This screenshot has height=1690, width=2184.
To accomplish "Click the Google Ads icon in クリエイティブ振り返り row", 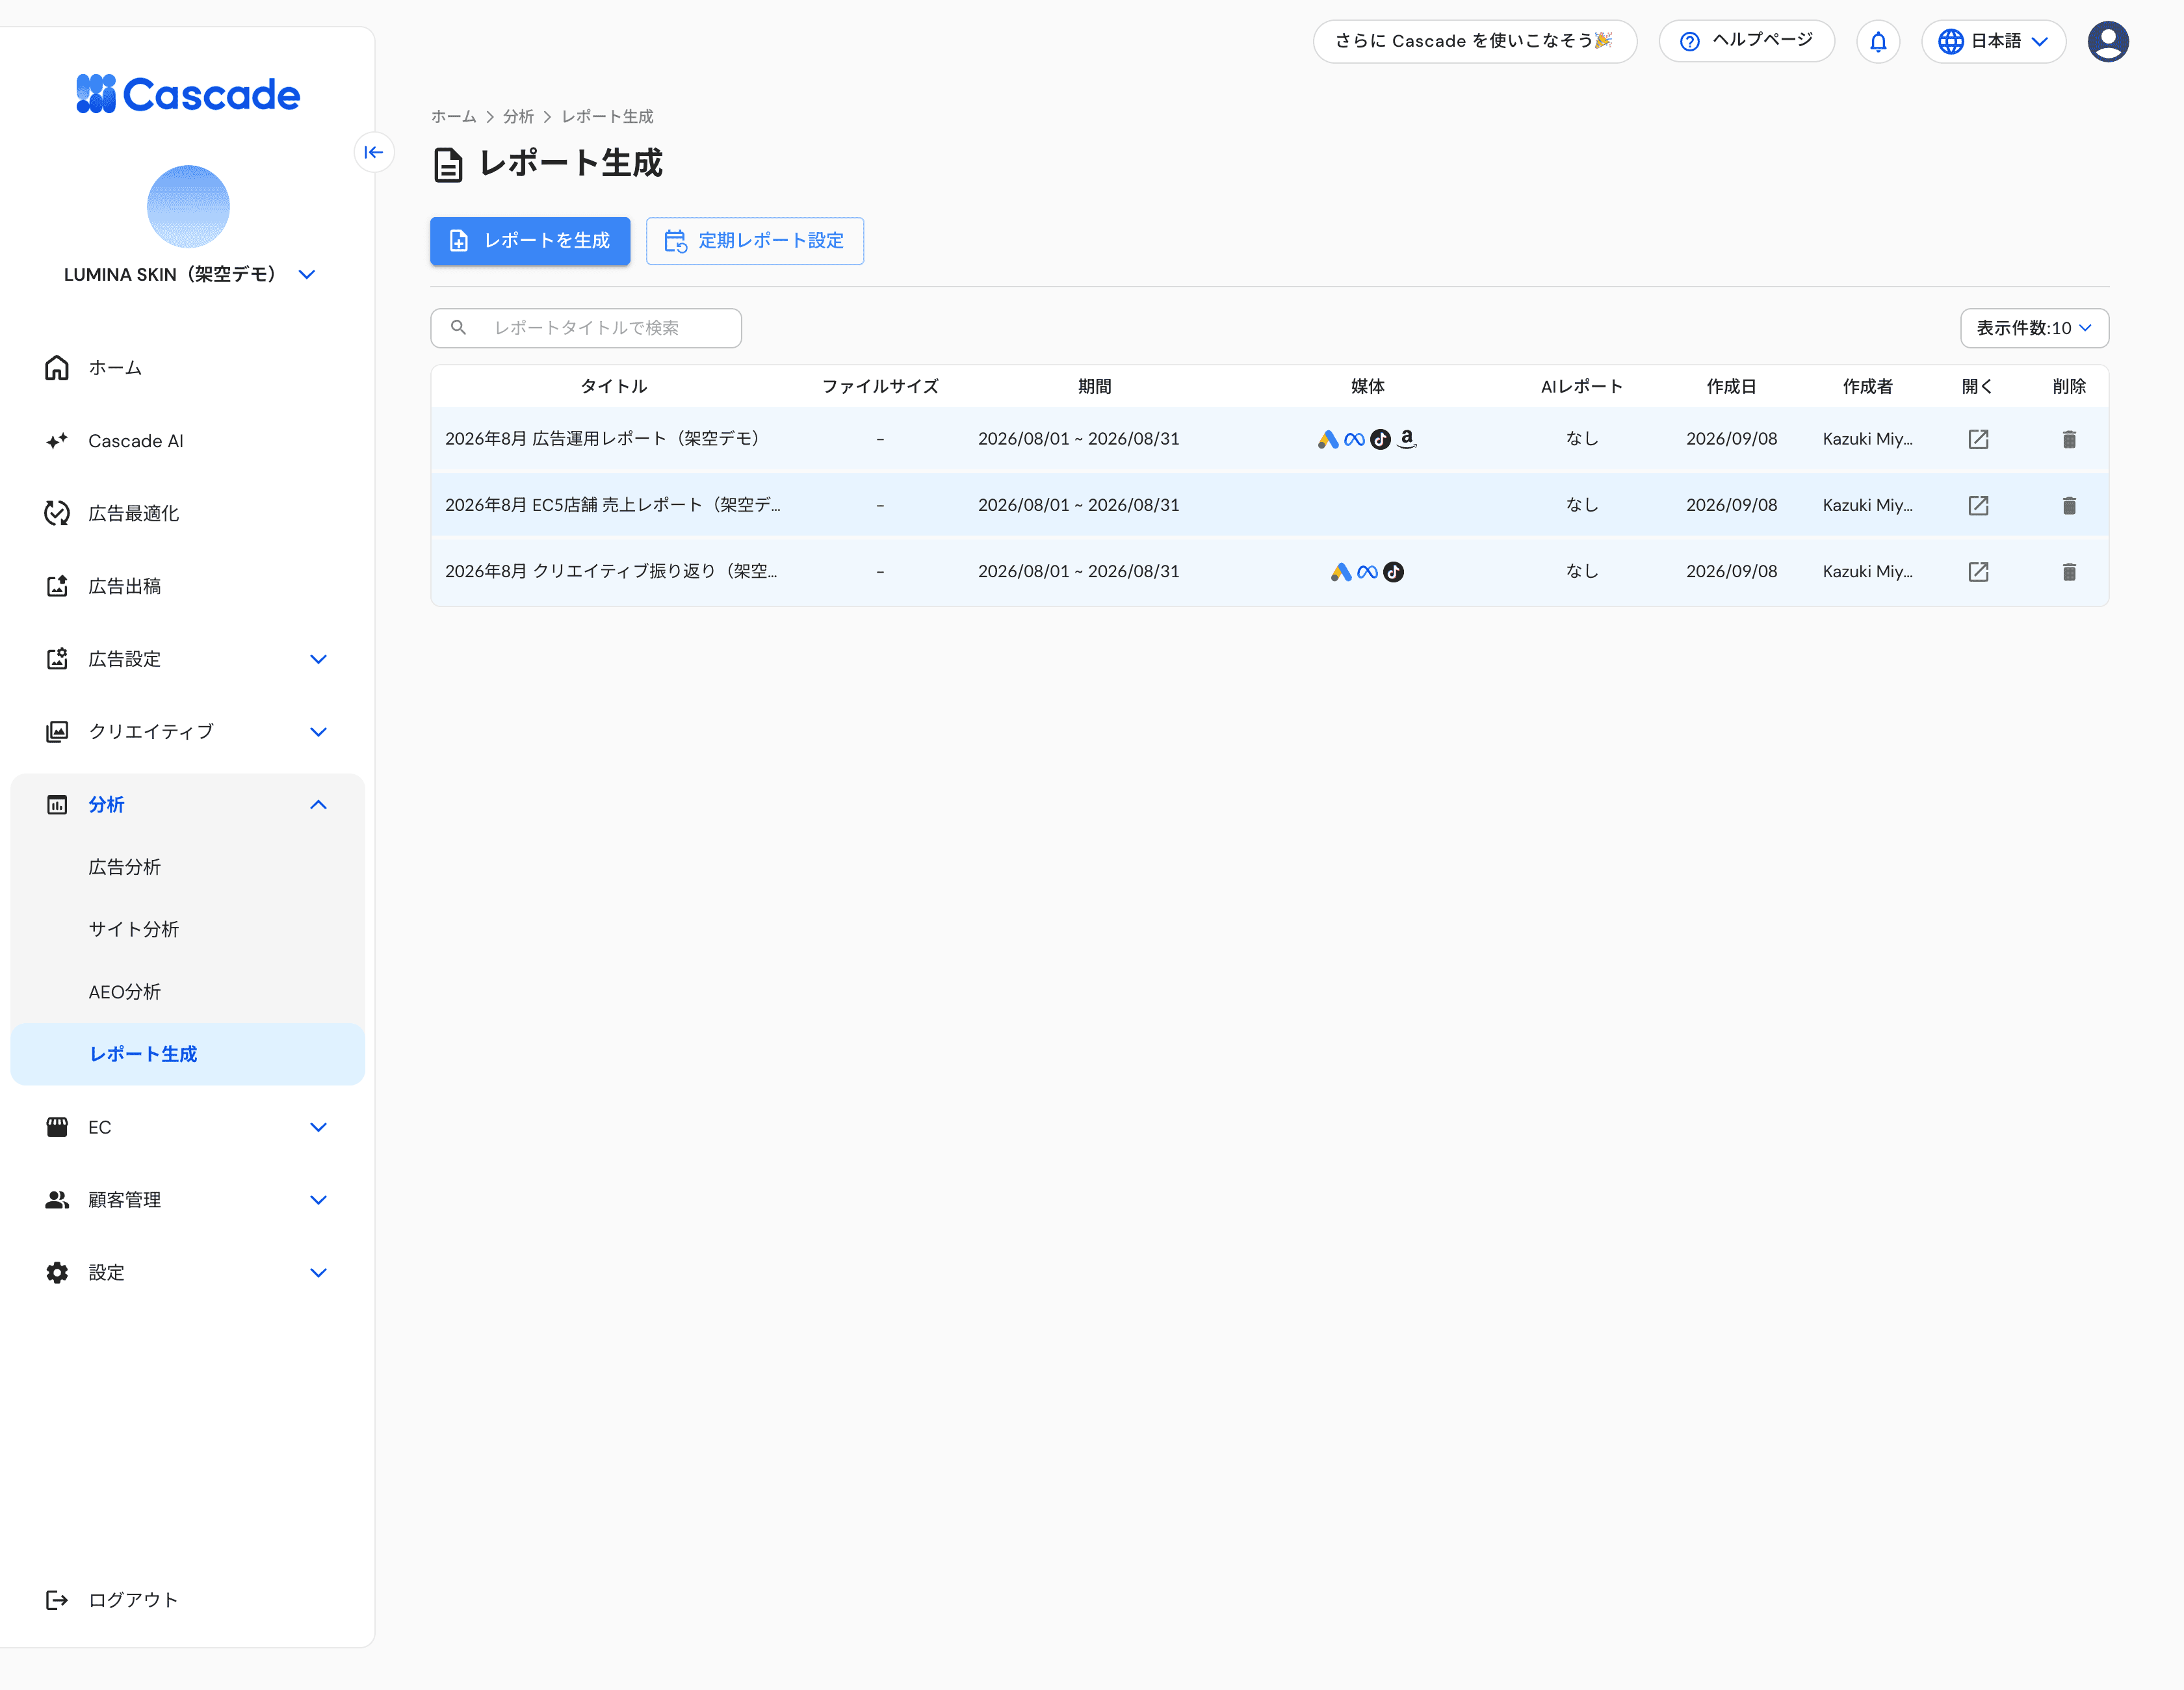I will tap(1341, 571).
